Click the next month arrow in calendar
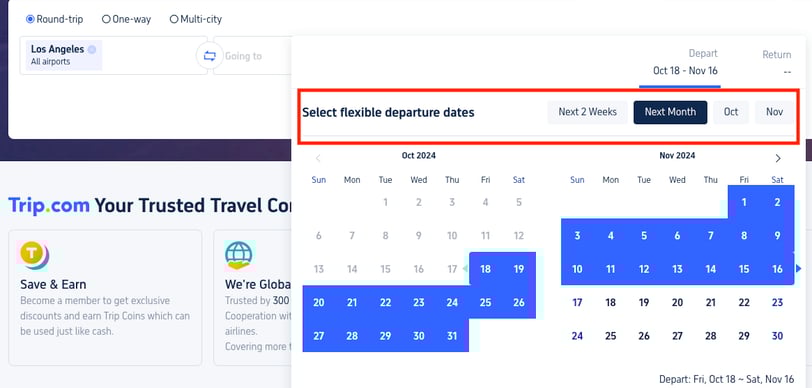This screenshot has width=812, height=388. click(777, 158)
